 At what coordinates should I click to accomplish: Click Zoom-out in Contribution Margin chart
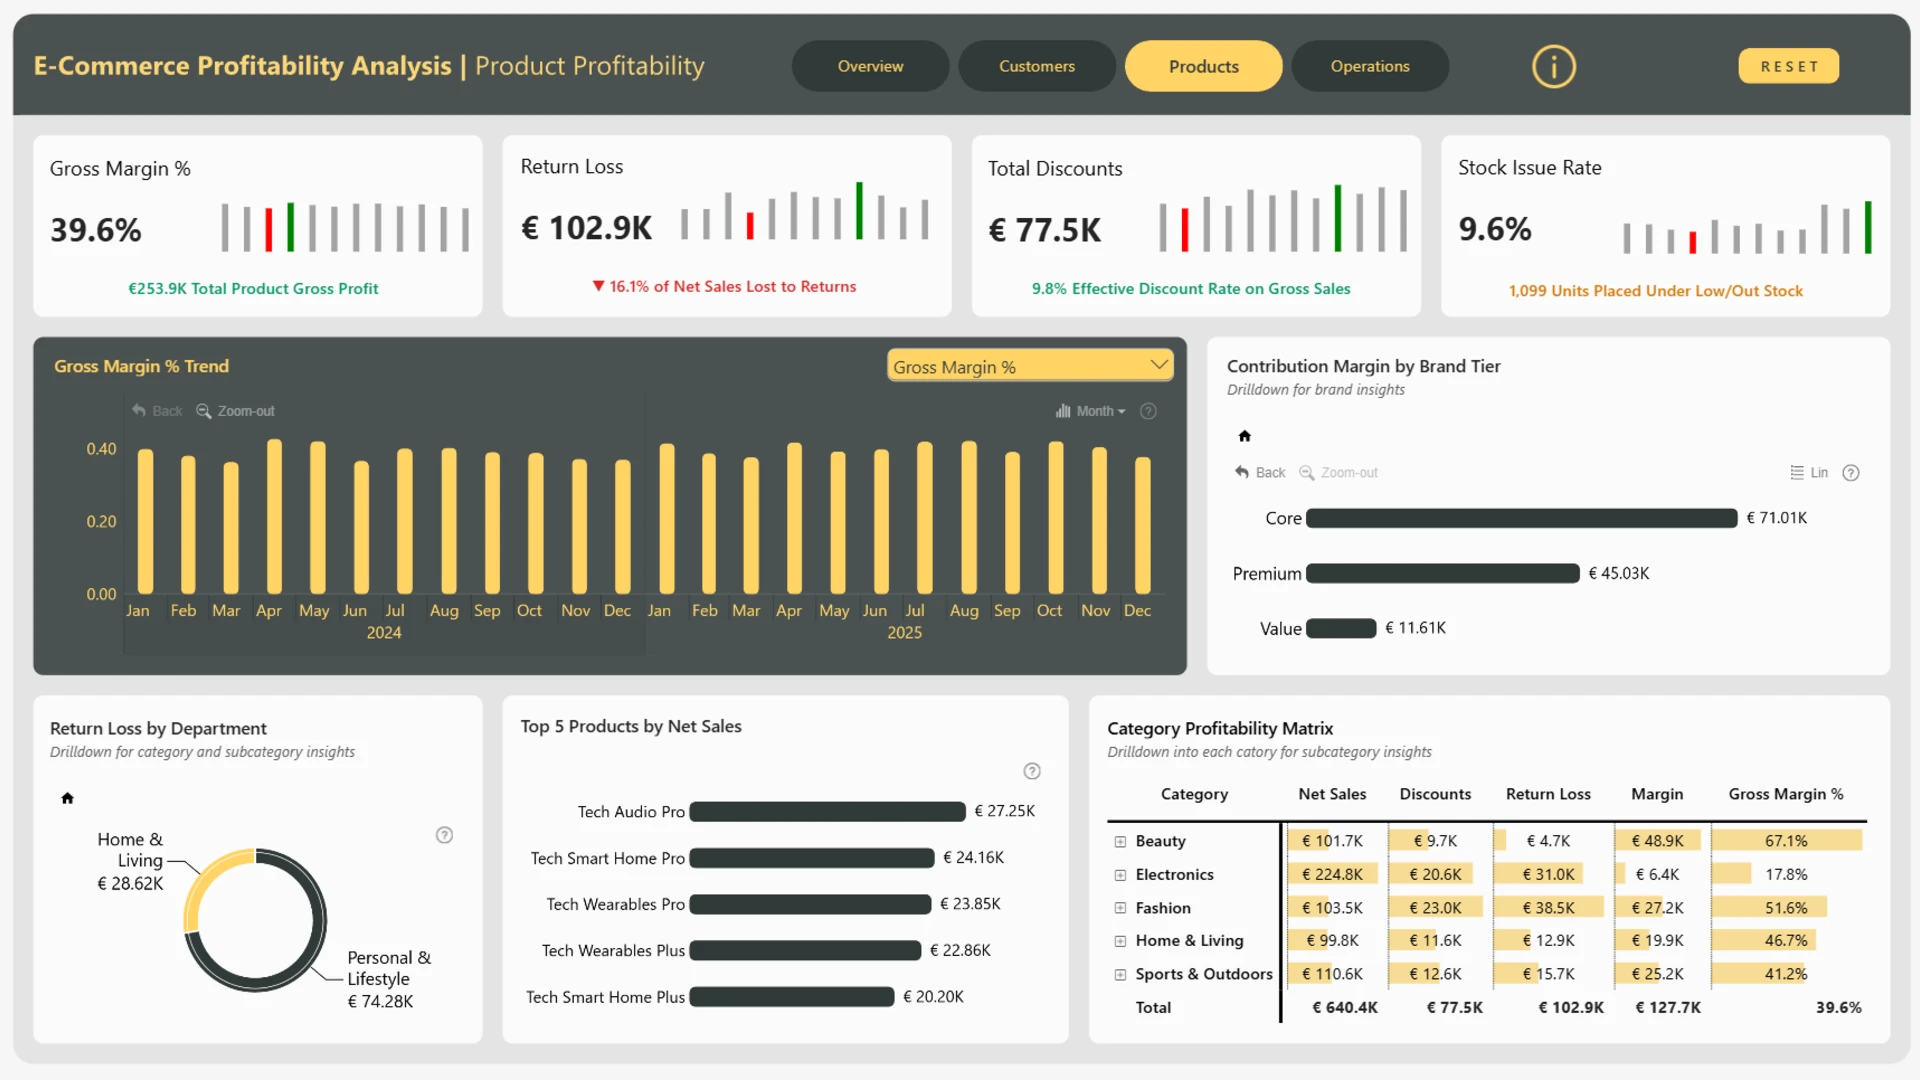pyautogui.click(x=1338, y=472)
